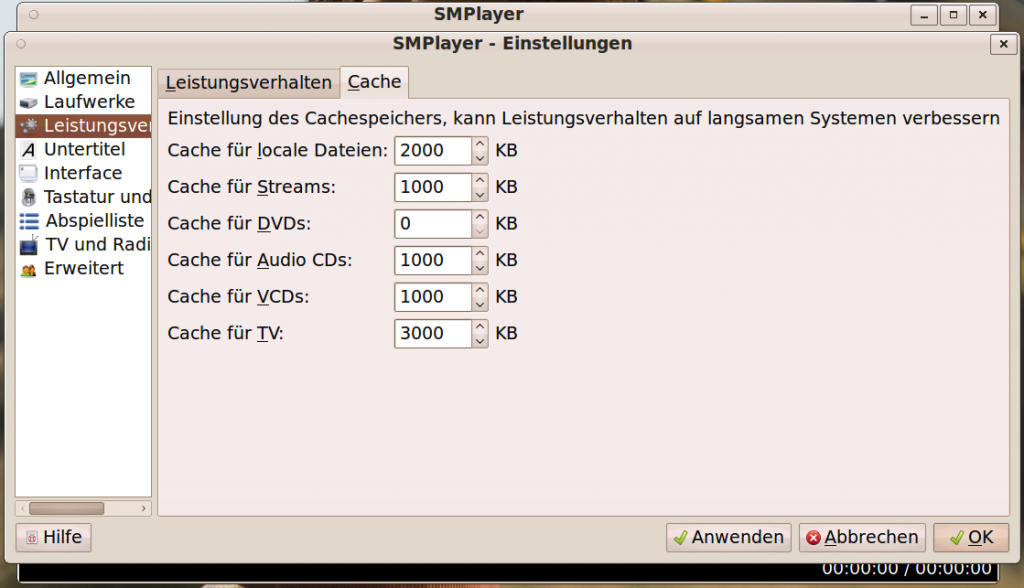Open the Laufwerke settings section

pyautogui.click(x=84, y=102)
